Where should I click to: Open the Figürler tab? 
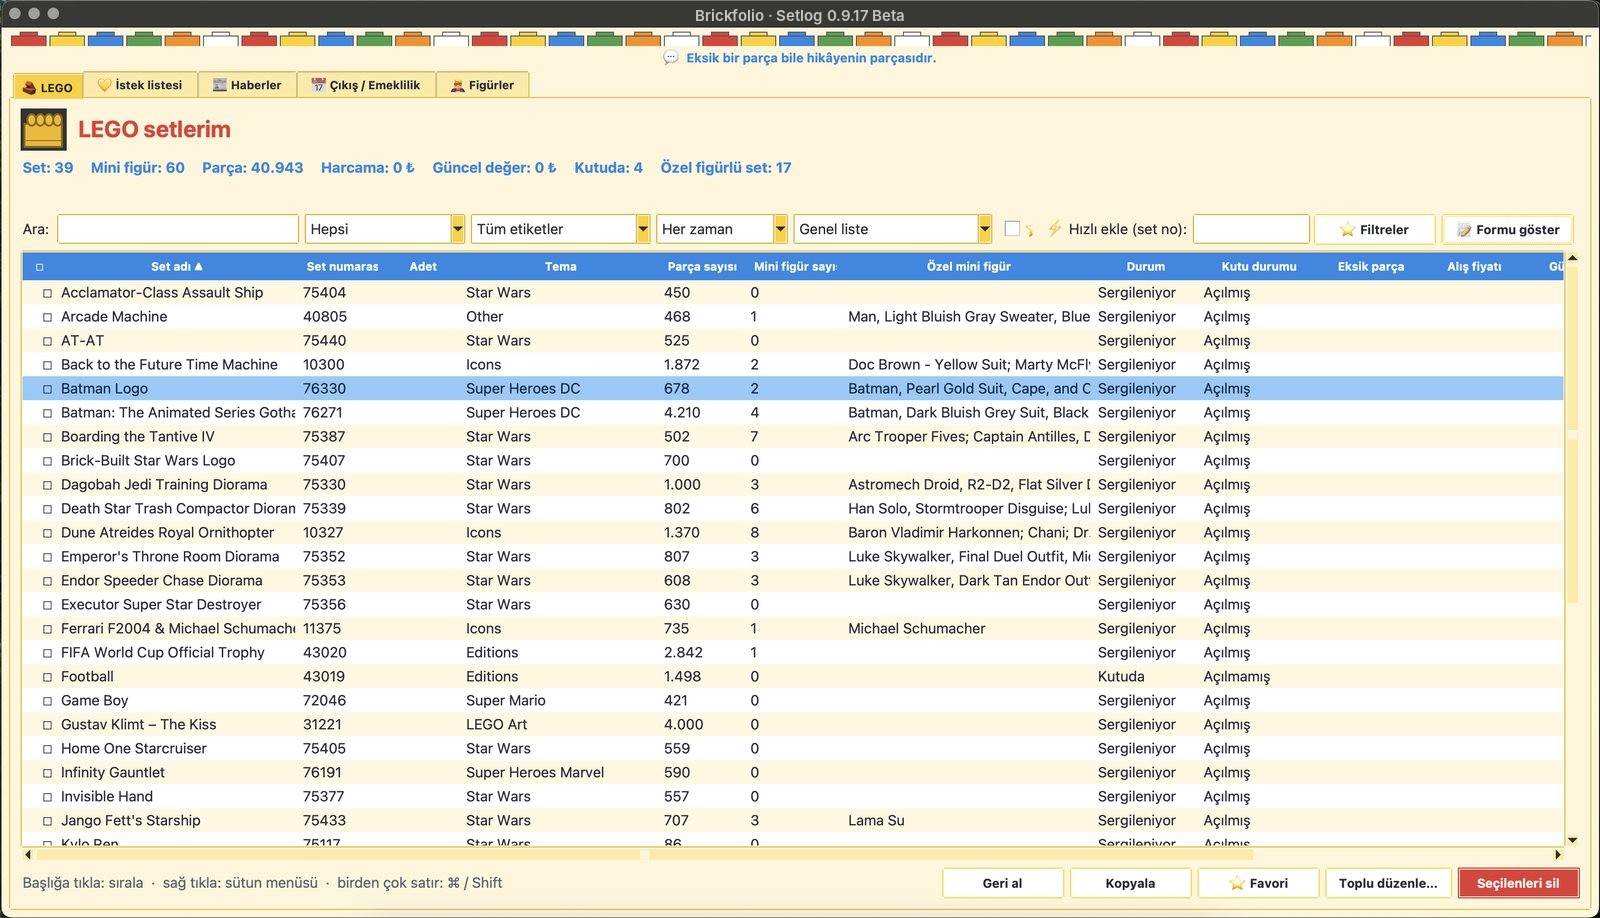[482, 85]
